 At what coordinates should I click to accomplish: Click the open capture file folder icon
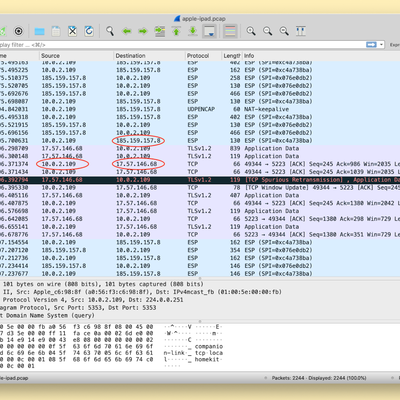point(39,31)
